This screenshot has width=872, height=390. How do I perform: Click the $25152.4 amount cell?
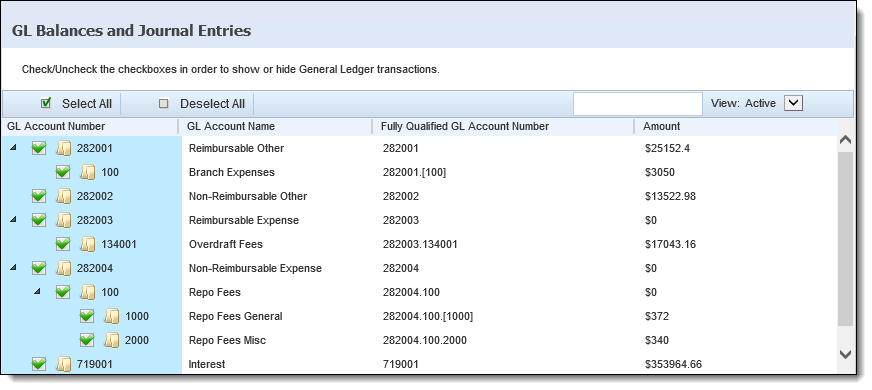pos(667,149)
